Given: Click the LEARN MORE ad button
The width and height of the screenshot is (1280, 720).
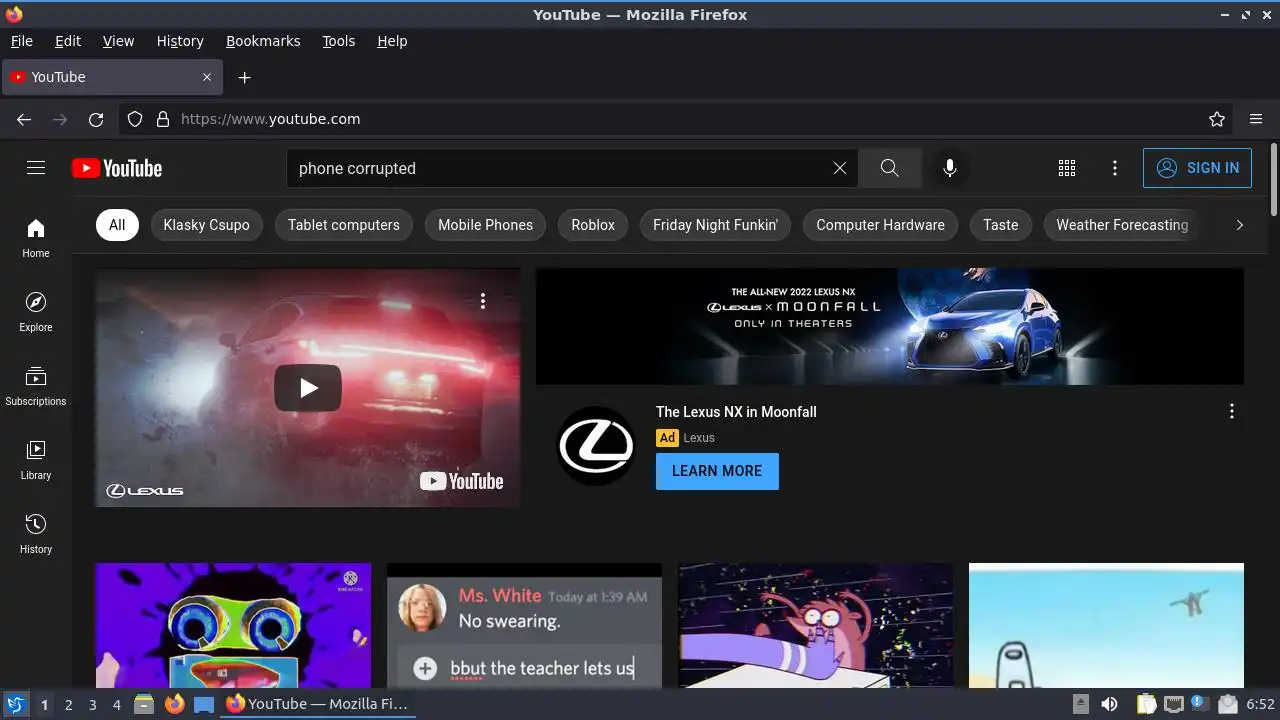Looking at the screenshot, I should tap(717, 471).
